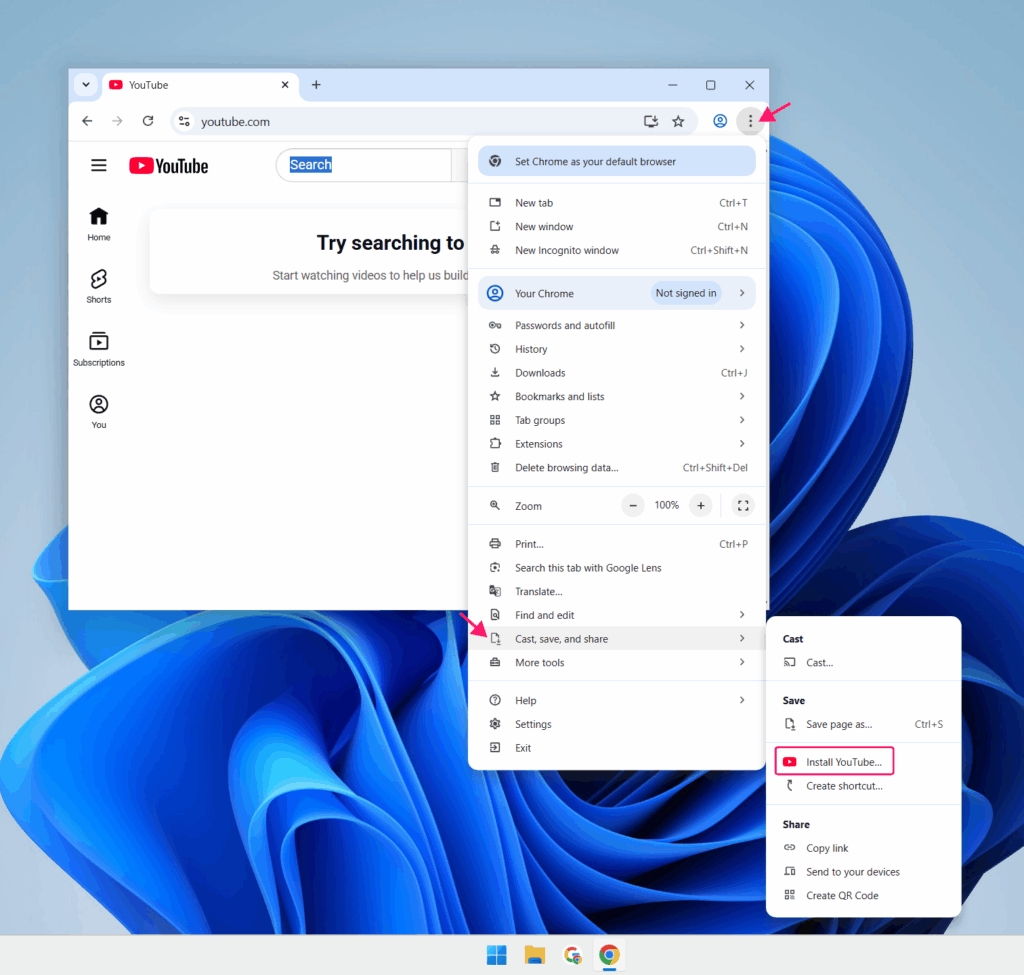
Task: Choose Copy link under Share
Action: tap(863, 848)
